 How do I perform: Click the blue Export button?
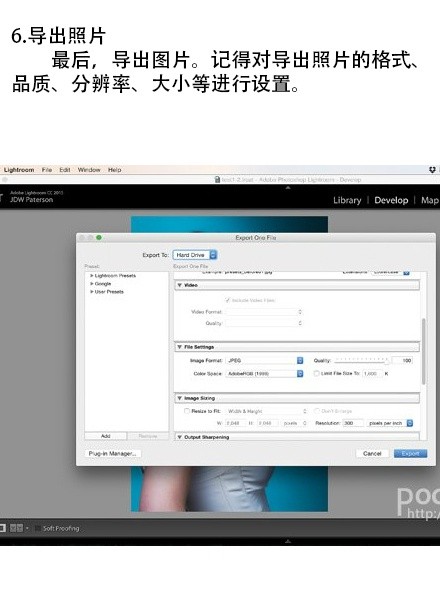click(x=410, y=454)
